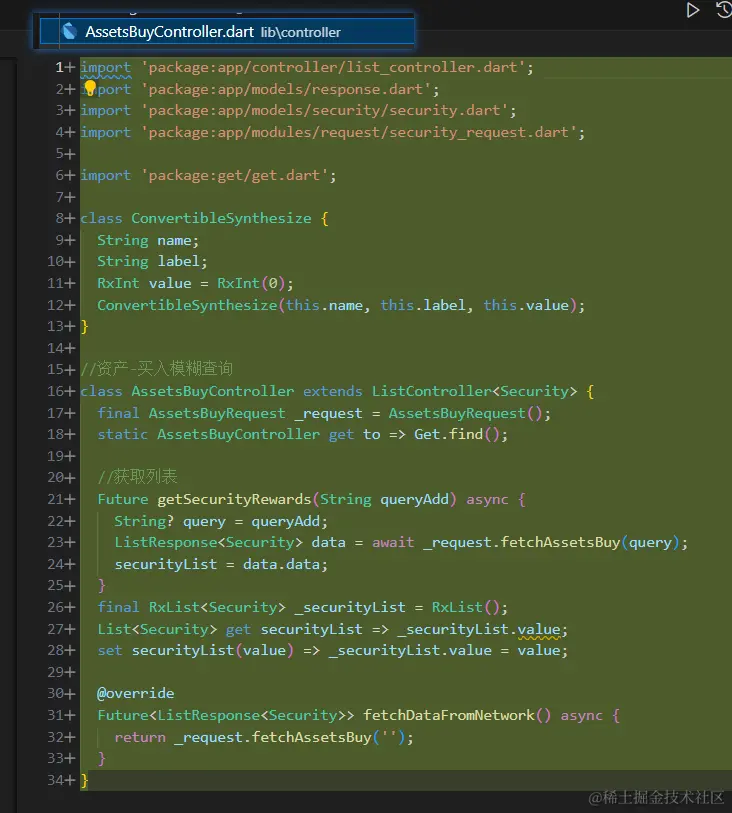The height and width of the screenshot is (813, 732).
Task: Click the 'AssetsBuyController extends' class line
Action: 337,391
